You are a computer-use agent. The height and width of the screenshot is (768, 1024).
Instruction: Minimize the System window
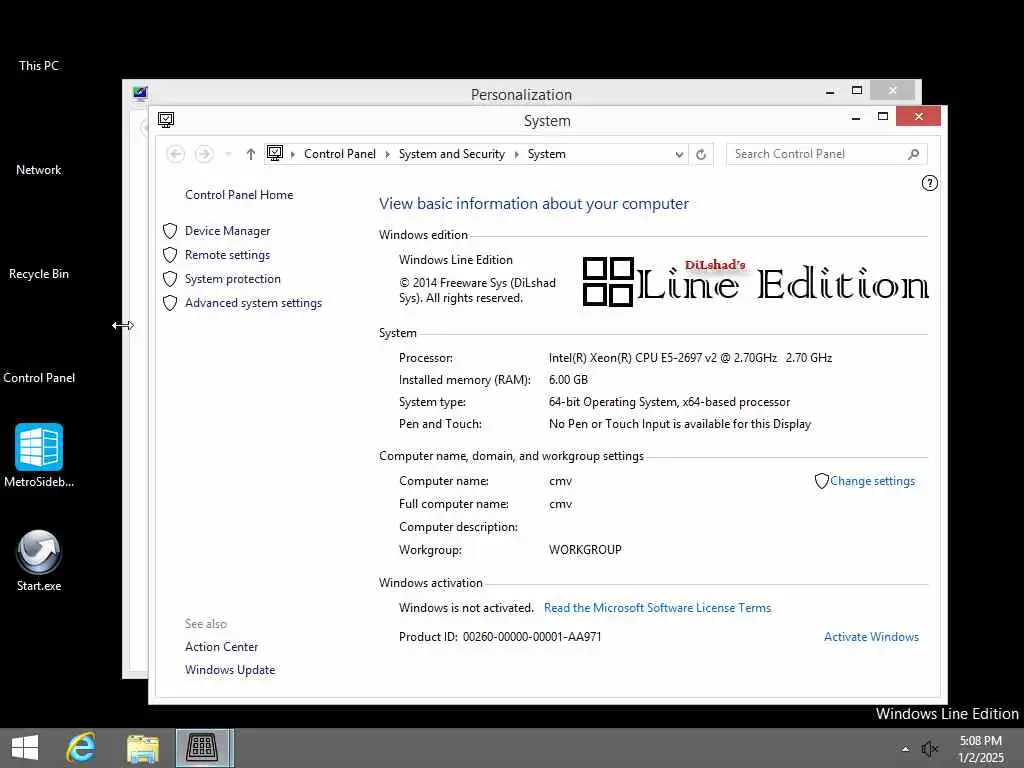coord(856,118)
